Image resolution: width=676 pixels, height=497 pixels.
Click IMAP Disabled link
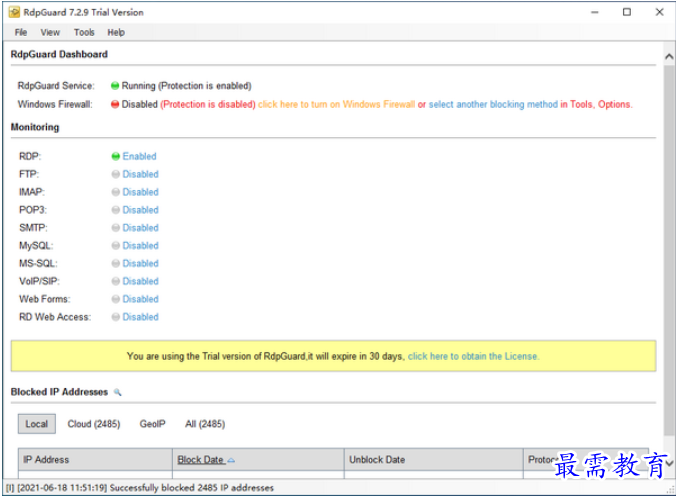pyautogui.click(x=141, y=192)
